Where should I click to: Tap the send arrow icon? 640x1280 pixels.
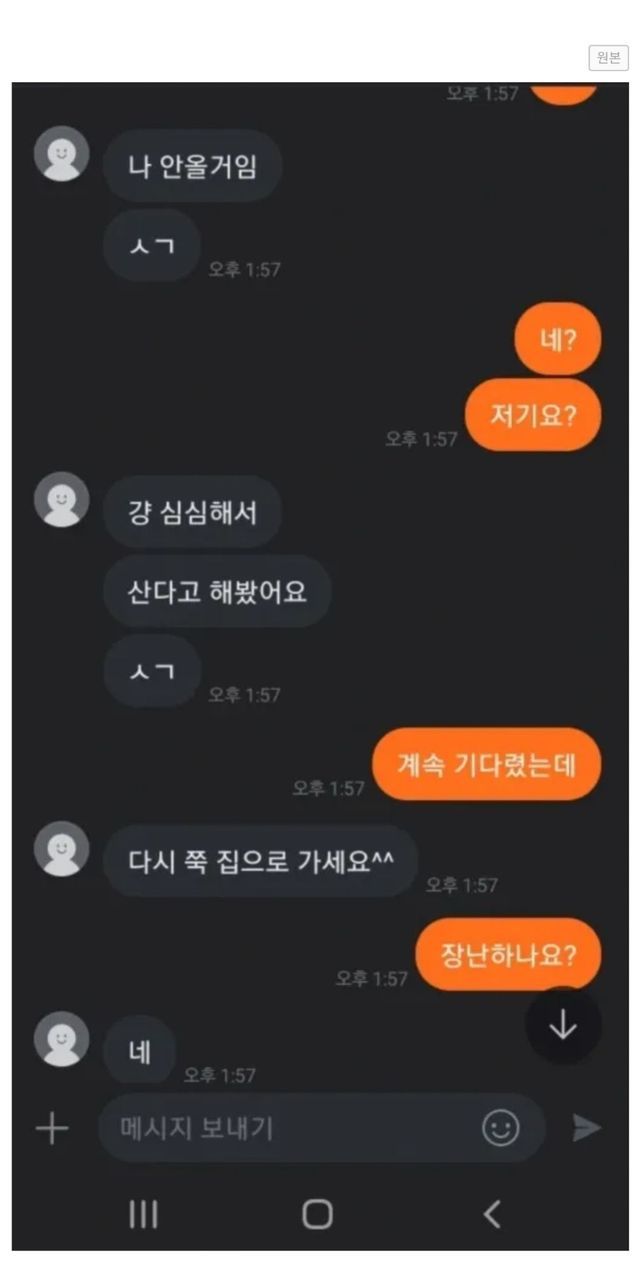pos(587,1128)
